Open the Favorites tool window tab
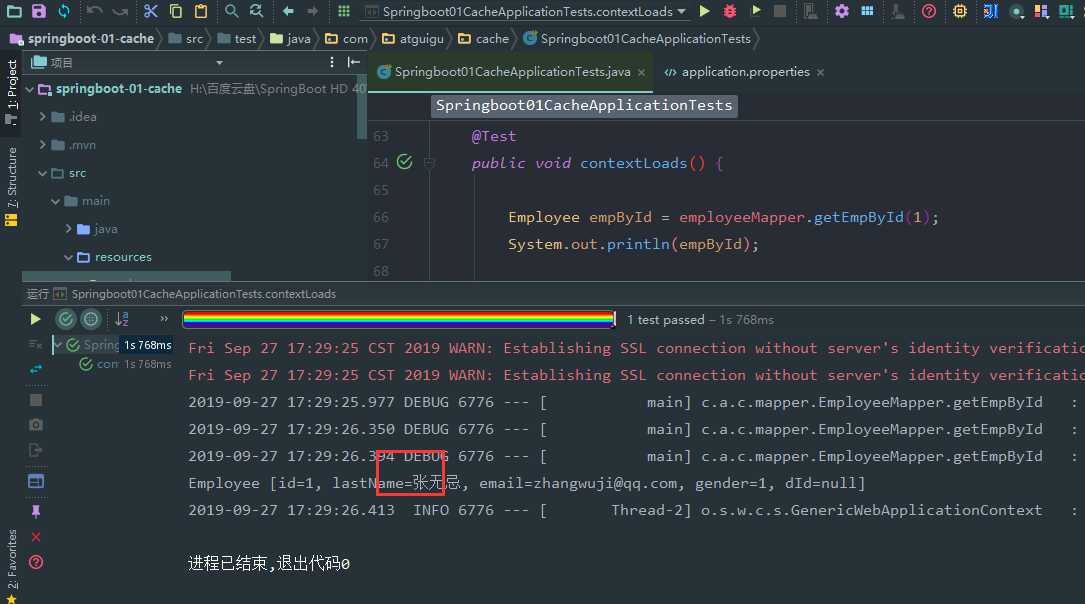Viewport: 1085px width, 604px height. coord(11,564)
